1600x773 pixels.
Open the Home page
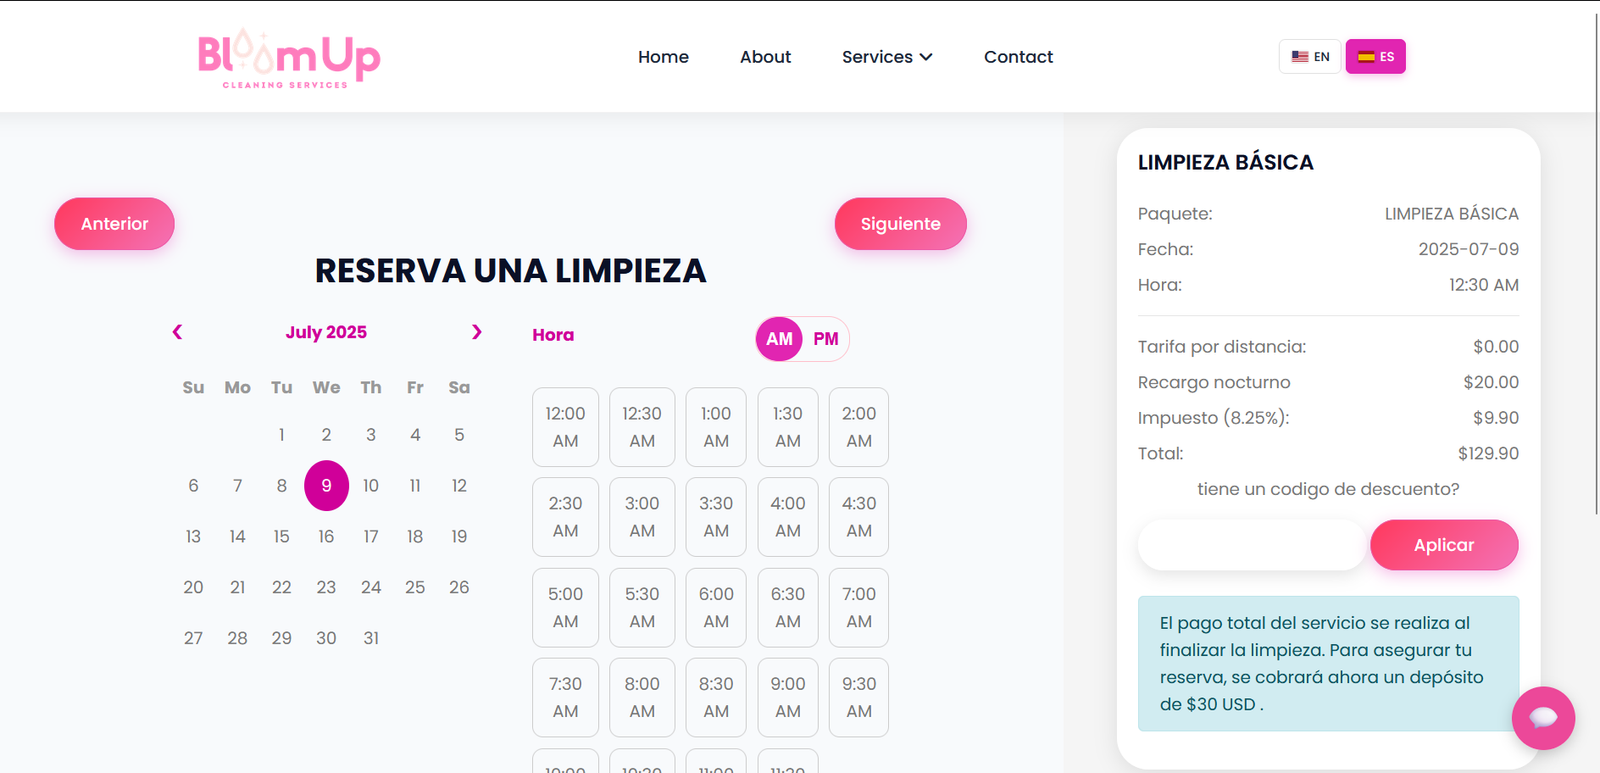coord(663,57)
